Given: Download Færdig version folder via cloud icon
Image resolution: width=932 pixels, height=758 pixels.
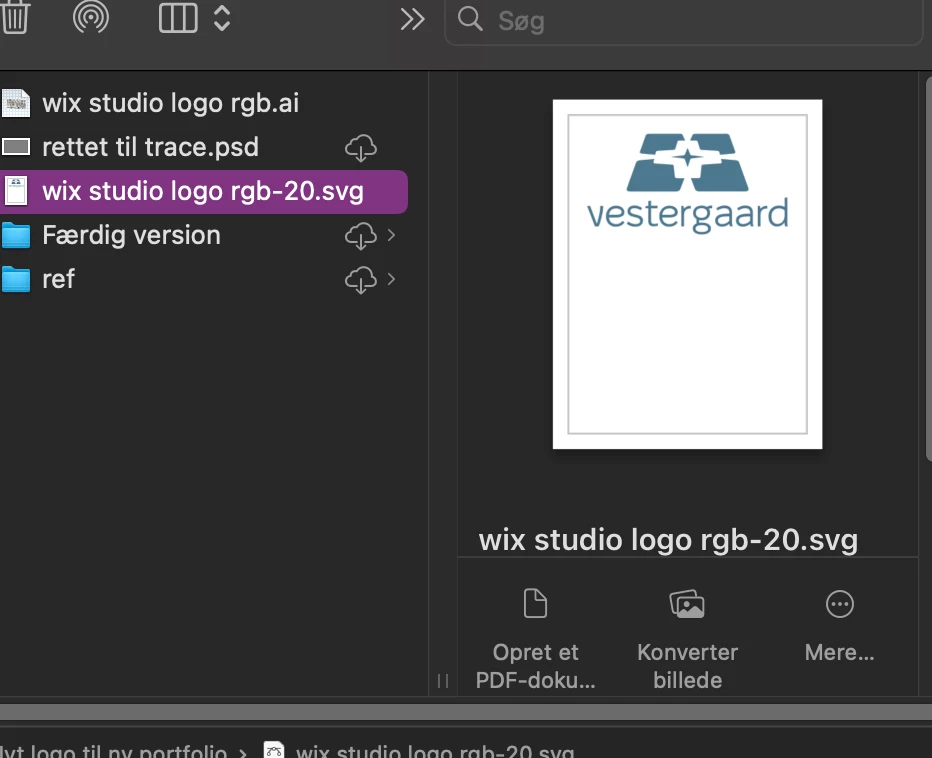Looking at the screenshot, I should (x=361, y=236).
